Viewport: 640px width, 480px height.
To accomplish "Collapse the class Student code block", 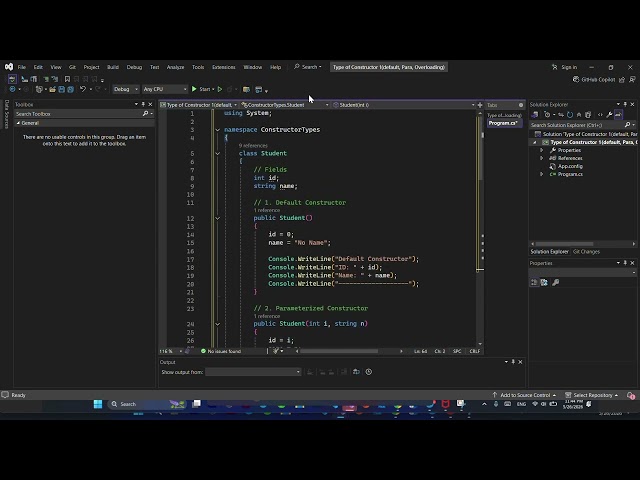I will (x=218, y=153).
